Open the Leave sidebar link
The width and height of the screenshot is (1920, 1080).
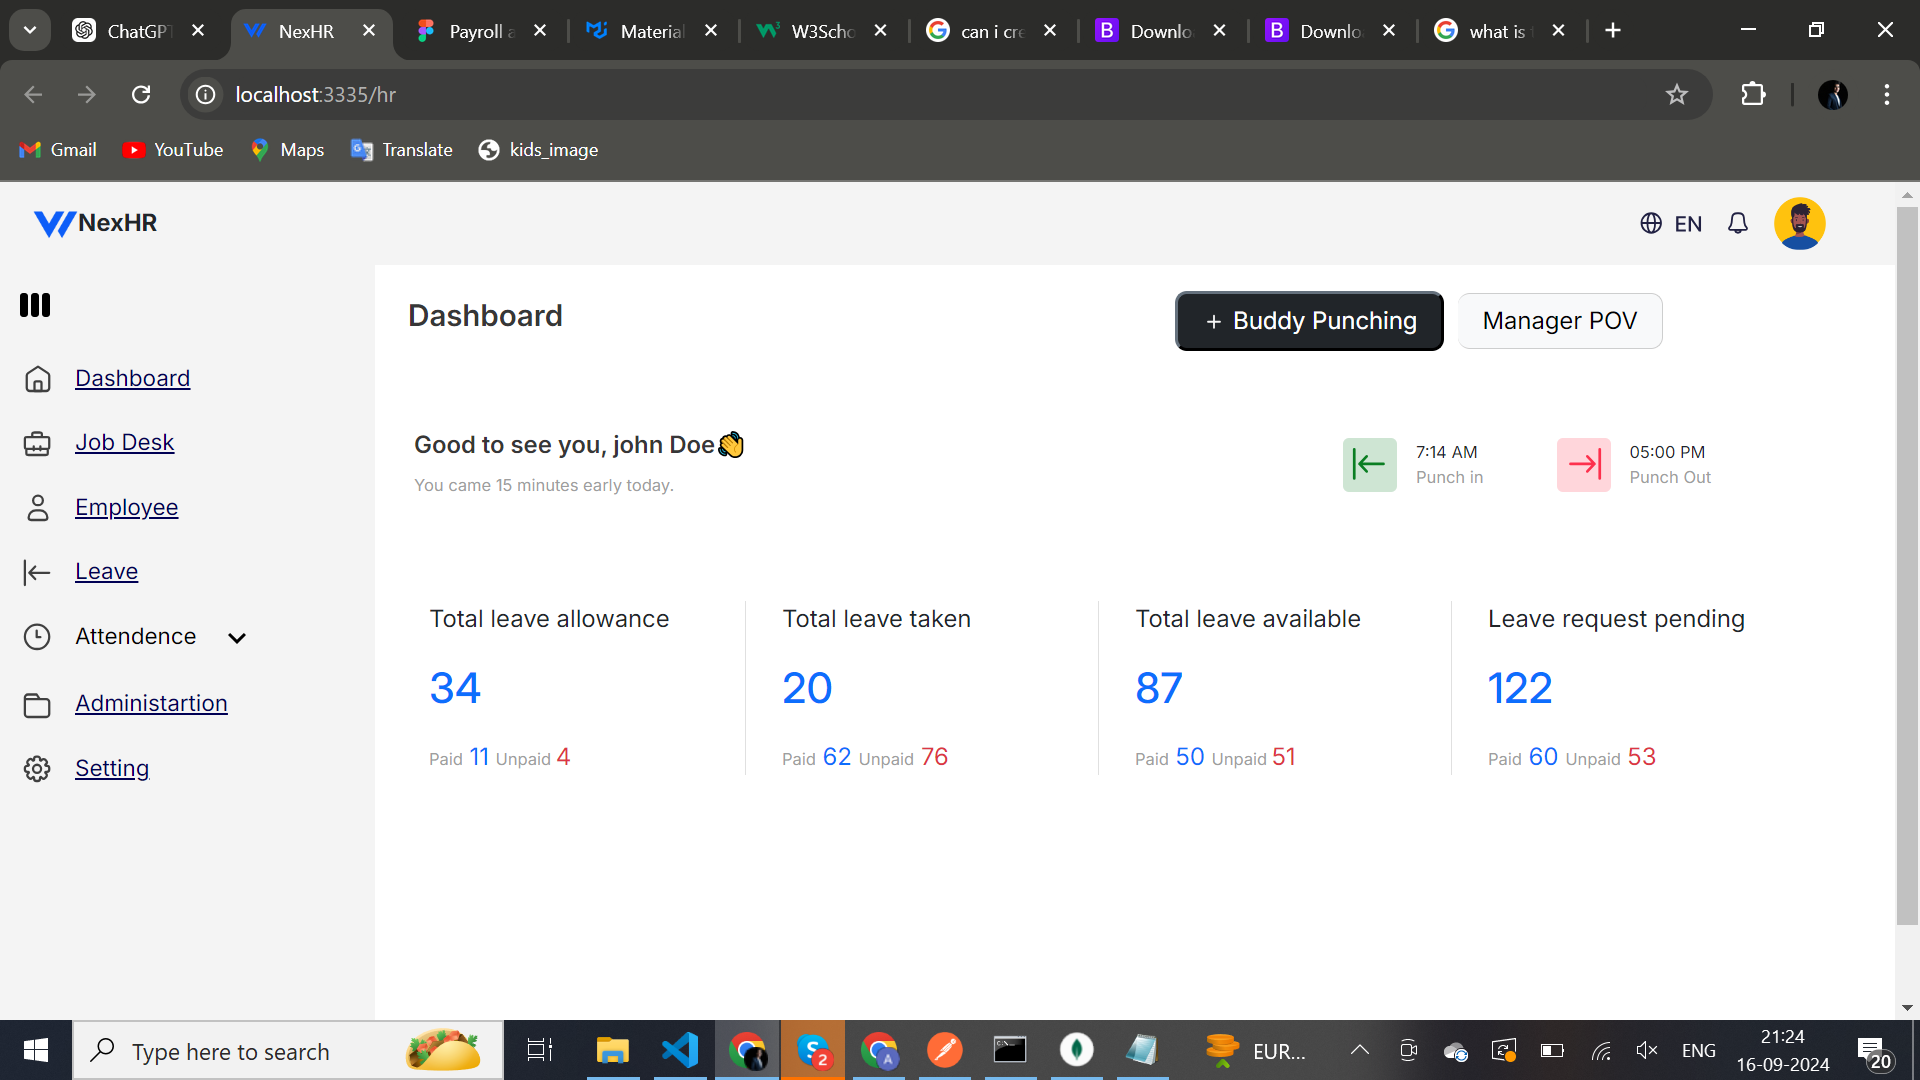pyautogui.click(x=106, y=572)
